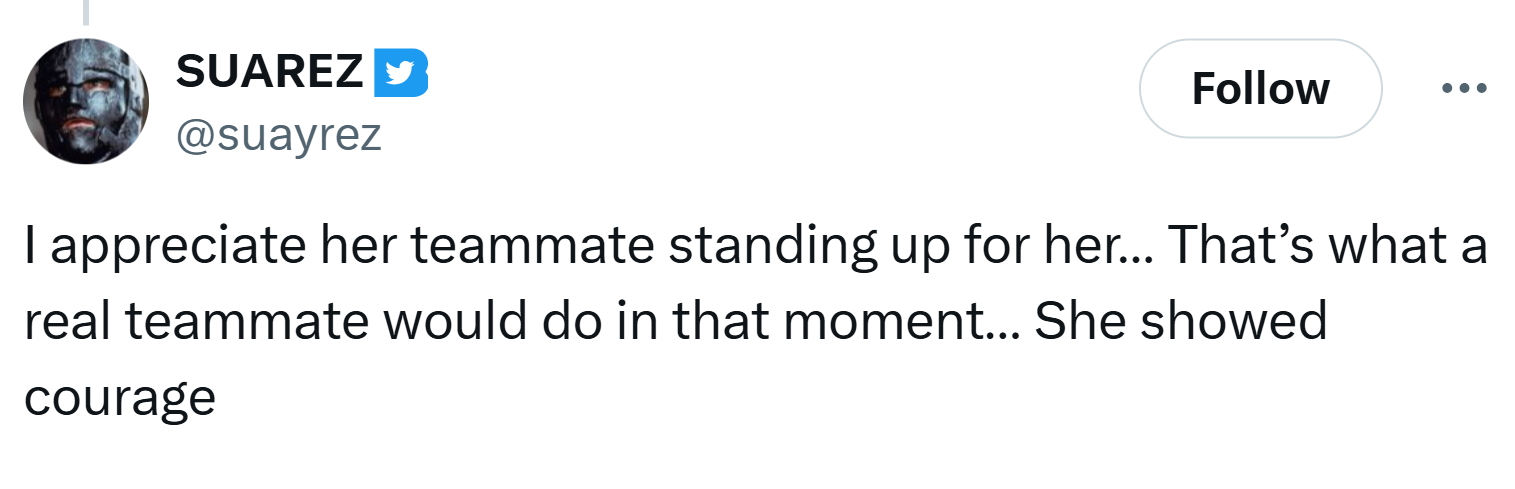
Task: Open the three-dot more options menu
Action: (1465, 88)
